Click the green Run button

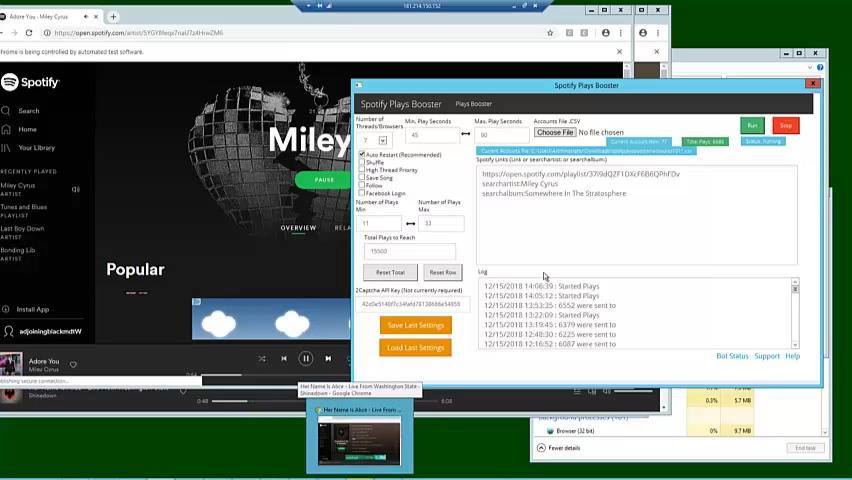(x=752, y=126)
